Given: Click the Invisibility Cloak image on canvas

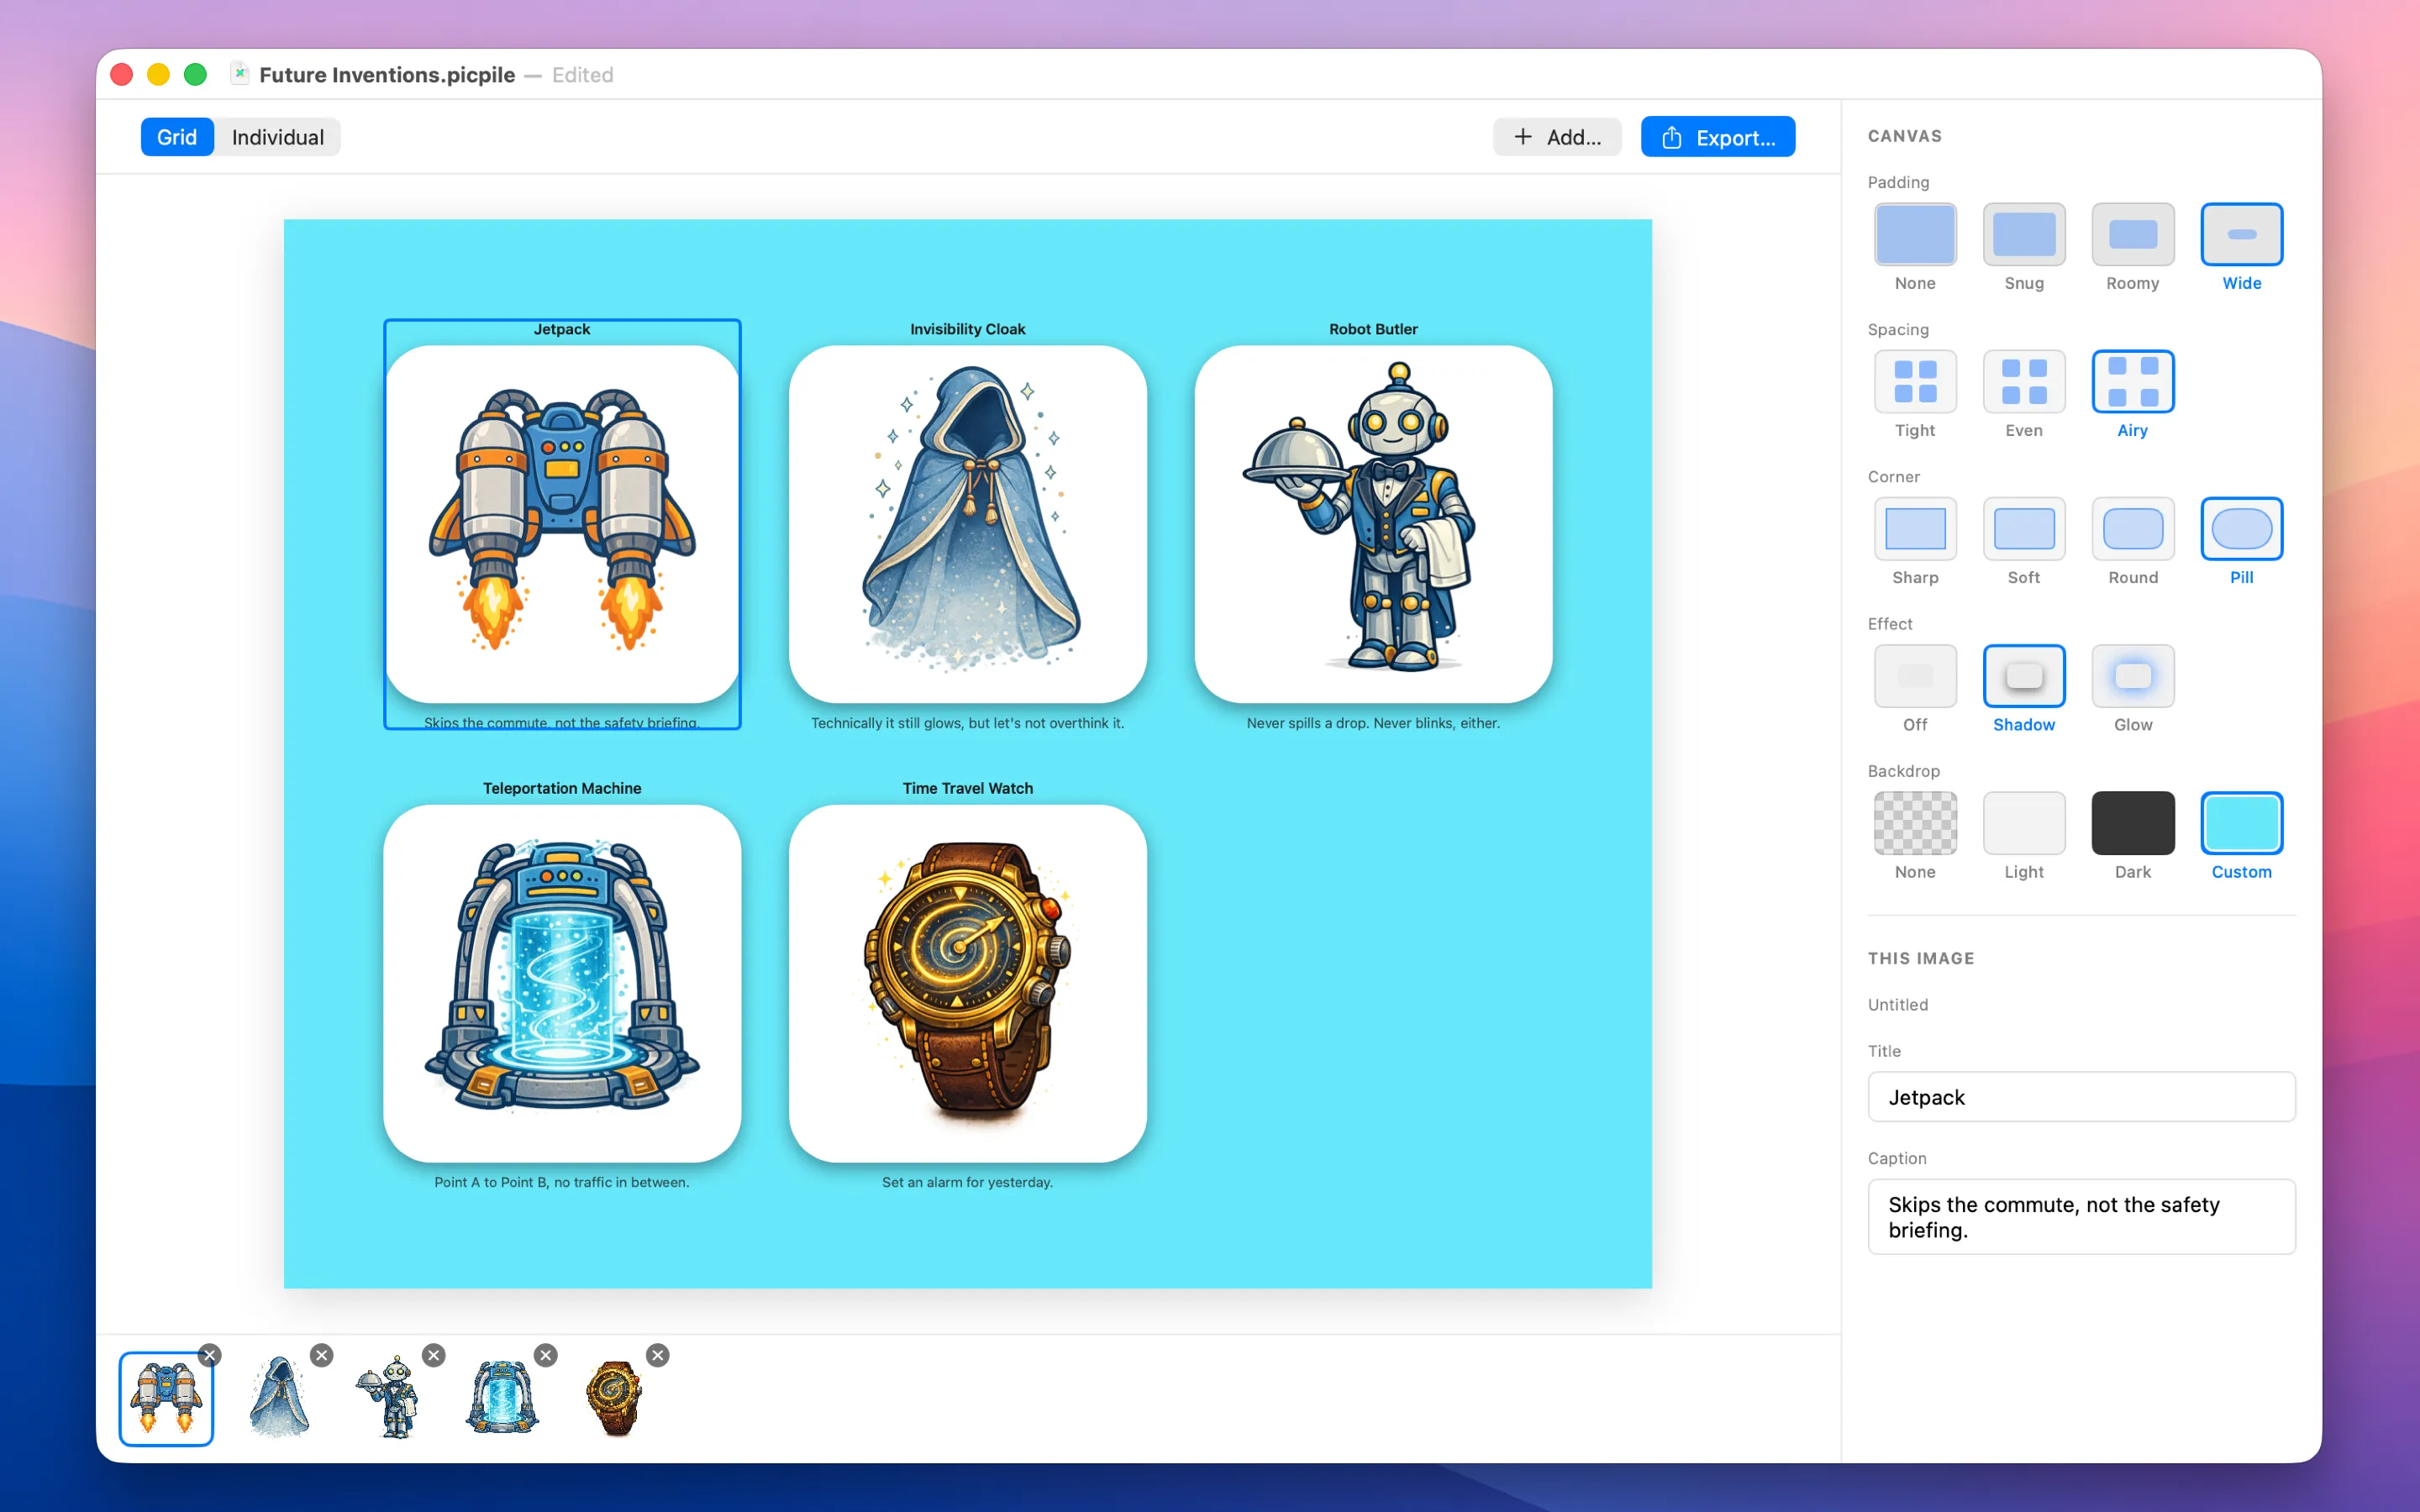Looking at the screenshot, I should 967,524.
